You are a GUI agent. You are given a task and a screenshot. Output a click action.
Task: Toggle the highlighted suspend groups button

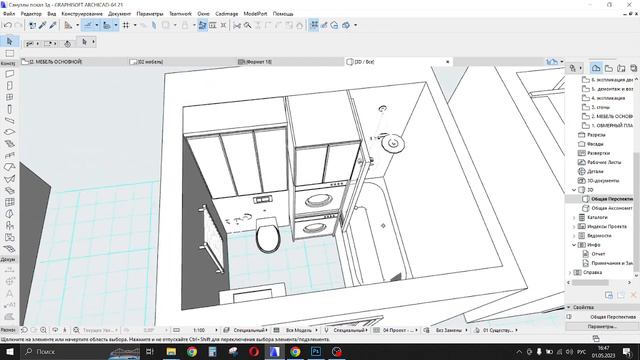click(314, 25)
